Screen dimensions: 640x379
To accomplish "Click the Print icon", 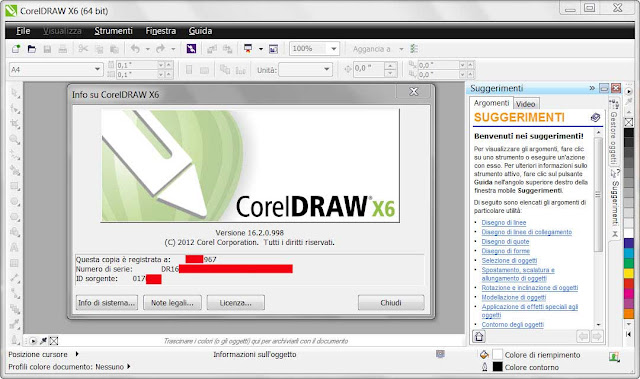I will [62, 49].
